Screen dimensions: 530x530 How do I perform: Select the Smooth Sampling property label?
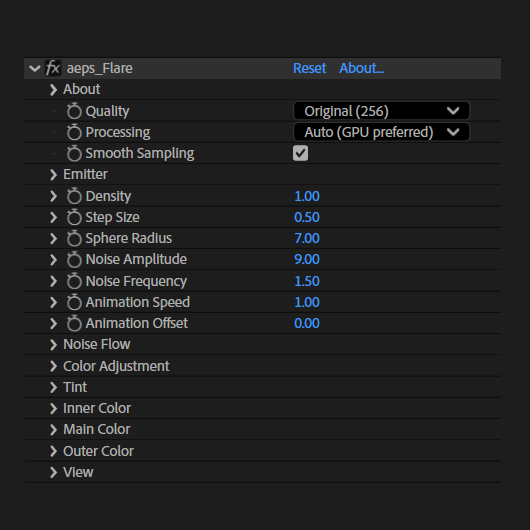(140, 153)
